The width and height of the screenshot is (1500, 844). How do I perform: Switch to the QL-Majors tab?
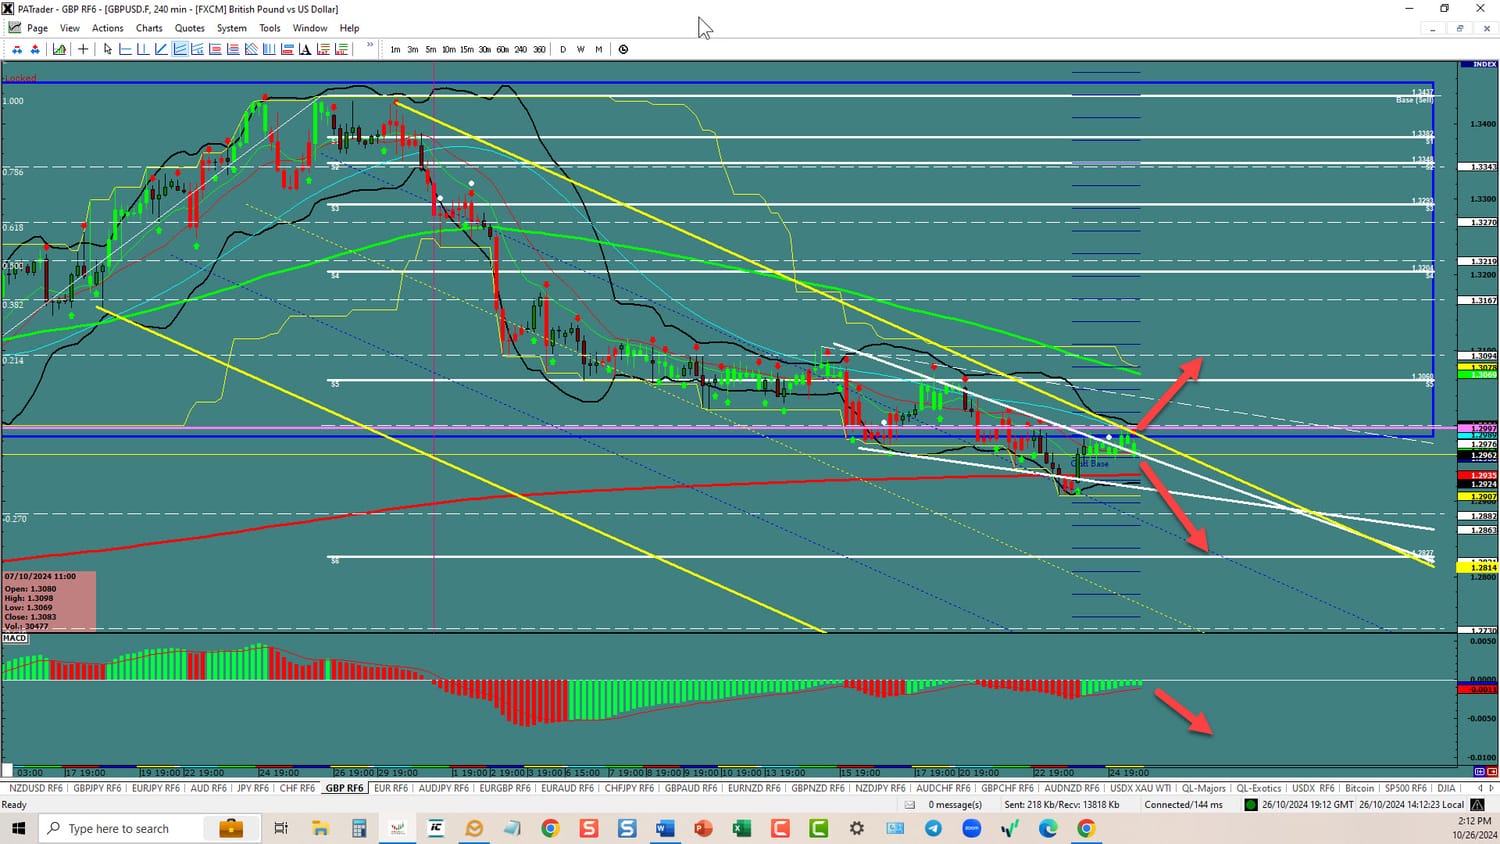point(1204,788)
